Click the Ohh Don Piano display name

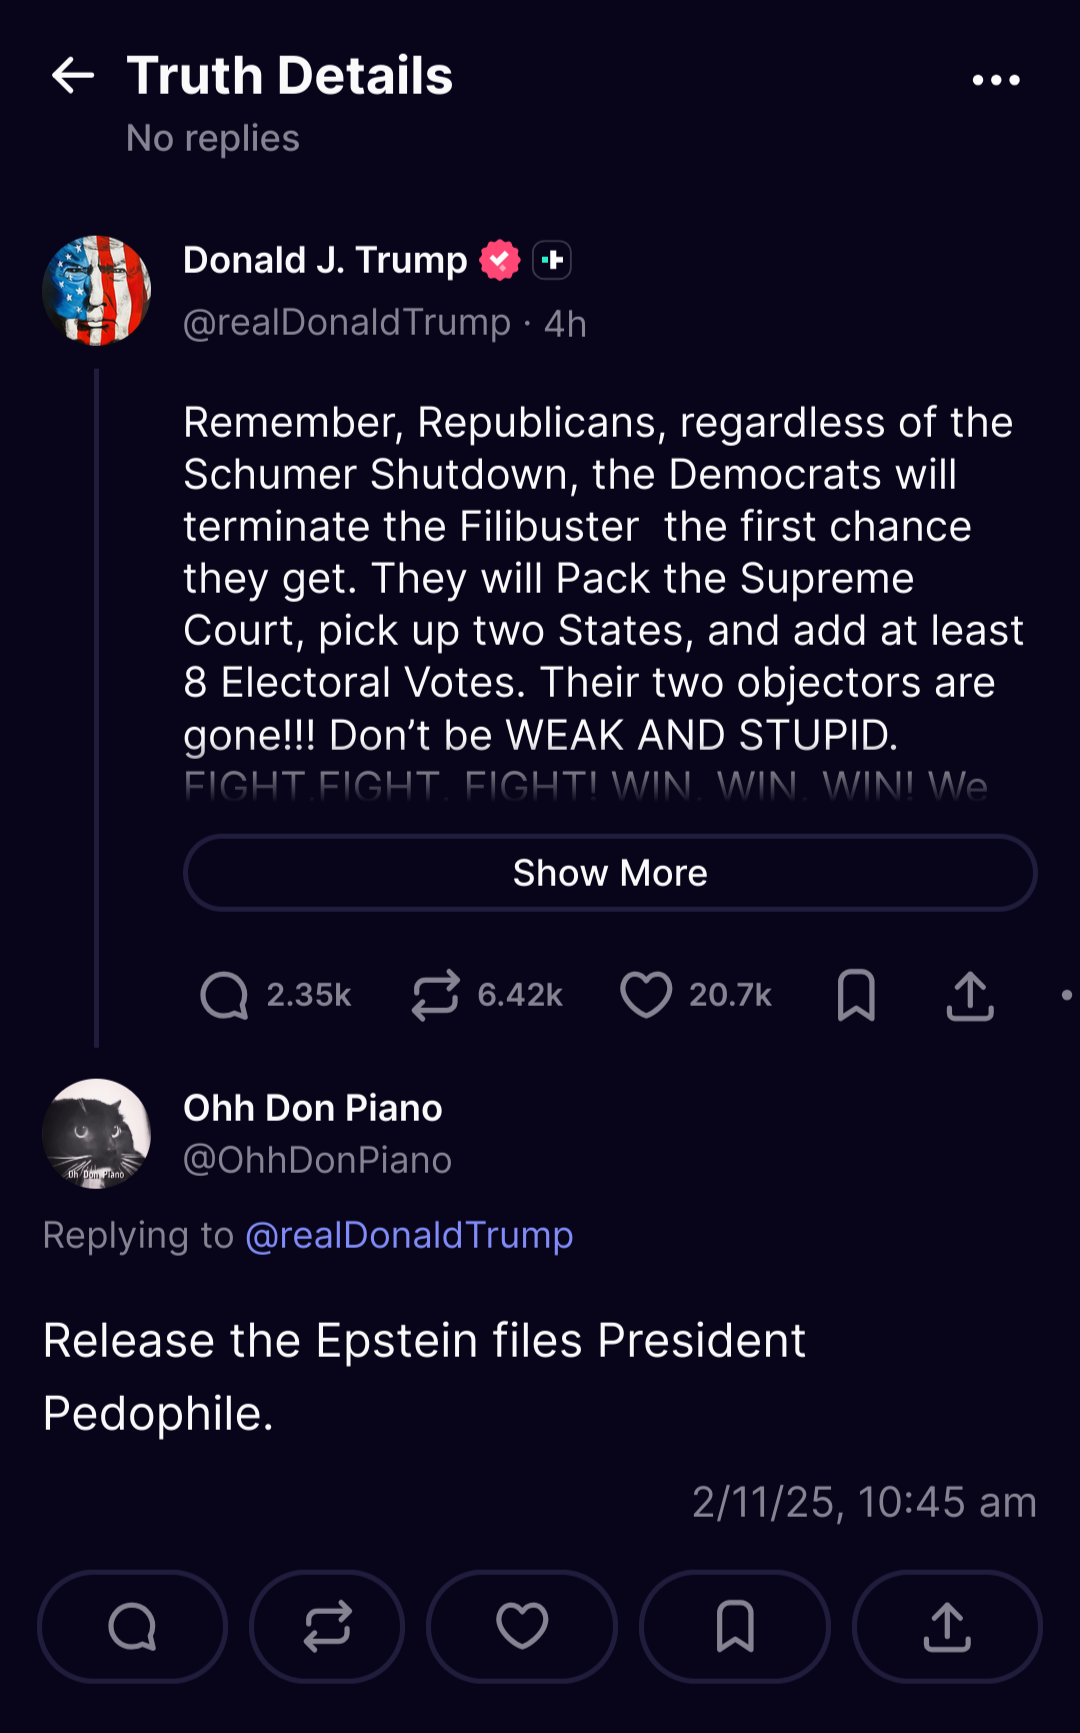[x=313, y=1108]
